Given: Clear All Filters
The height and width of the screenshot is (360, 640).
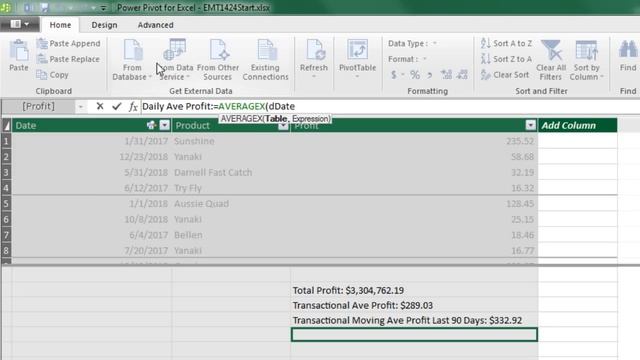Looking at the screenshot, I should 551,60.
